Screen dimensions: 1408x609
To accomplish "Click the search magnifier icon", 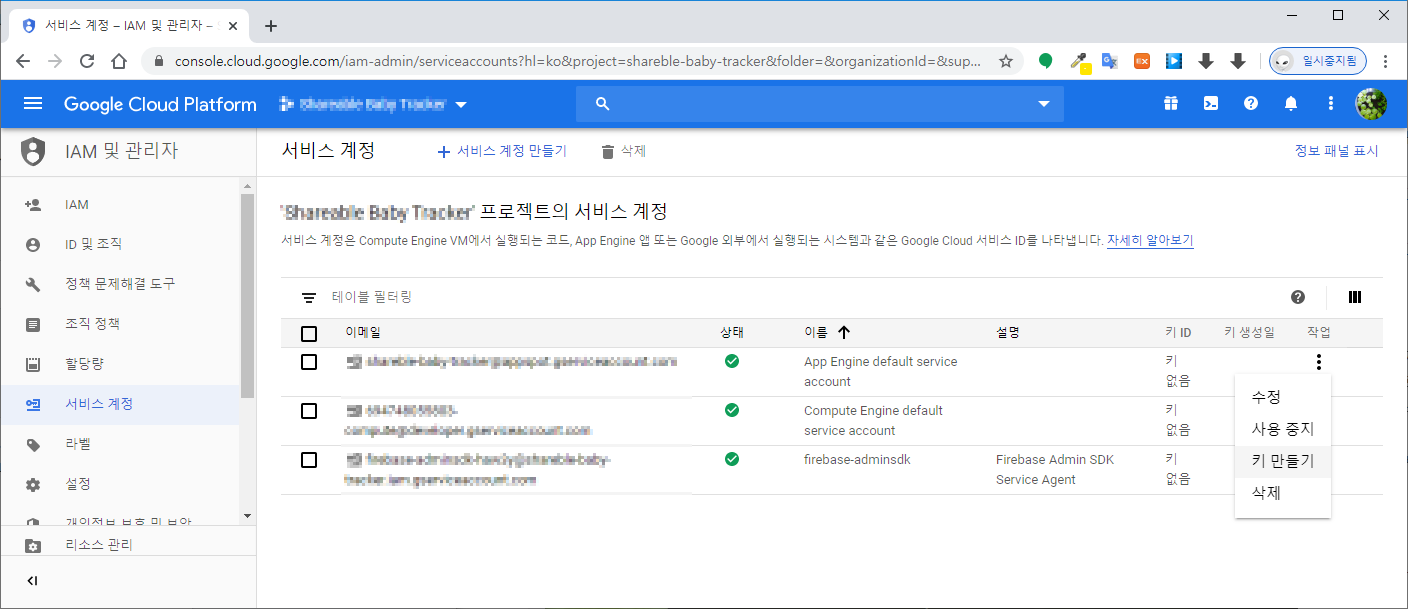I will 602,104.
